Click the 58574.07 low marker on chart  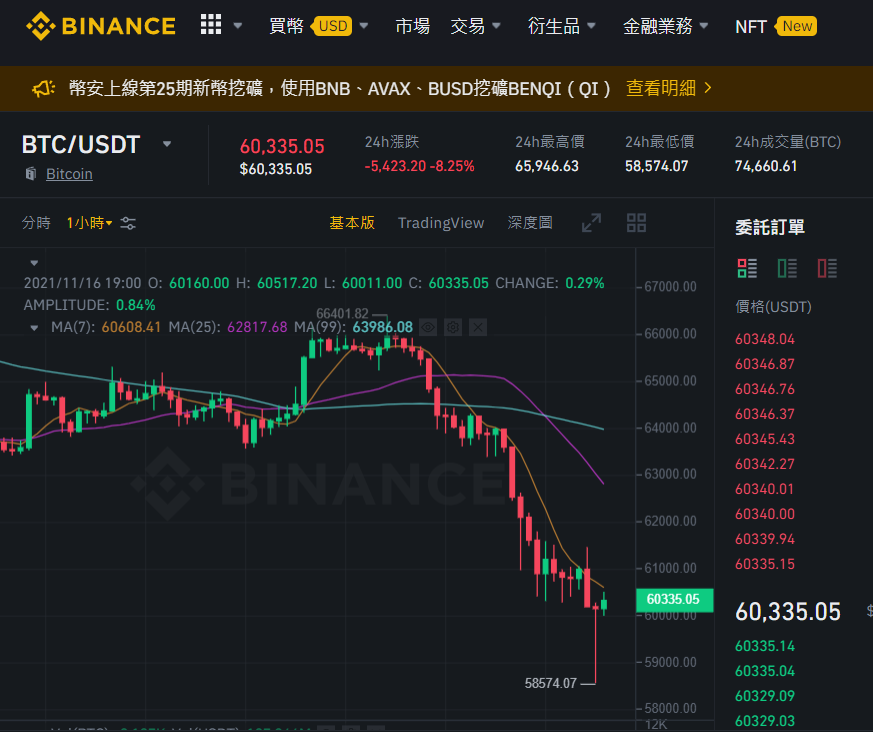pyautogui.click(x=551, y=683)
